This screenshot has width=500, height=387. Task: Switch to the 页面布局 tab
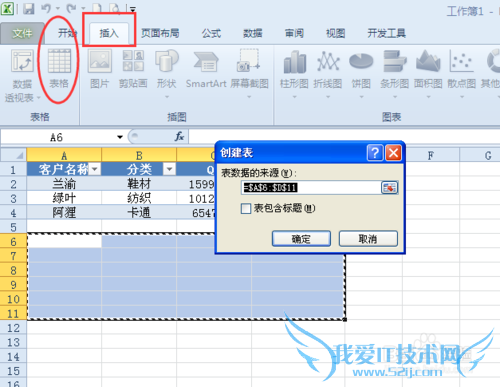pos(160,33)
